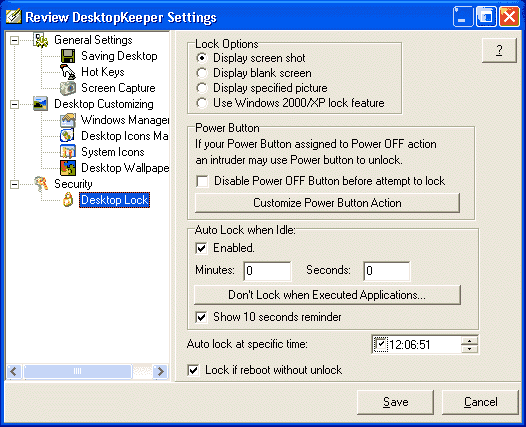Collapse the Security tree node
This screenshot has height=427, width=526.
(x=14, y=184)
